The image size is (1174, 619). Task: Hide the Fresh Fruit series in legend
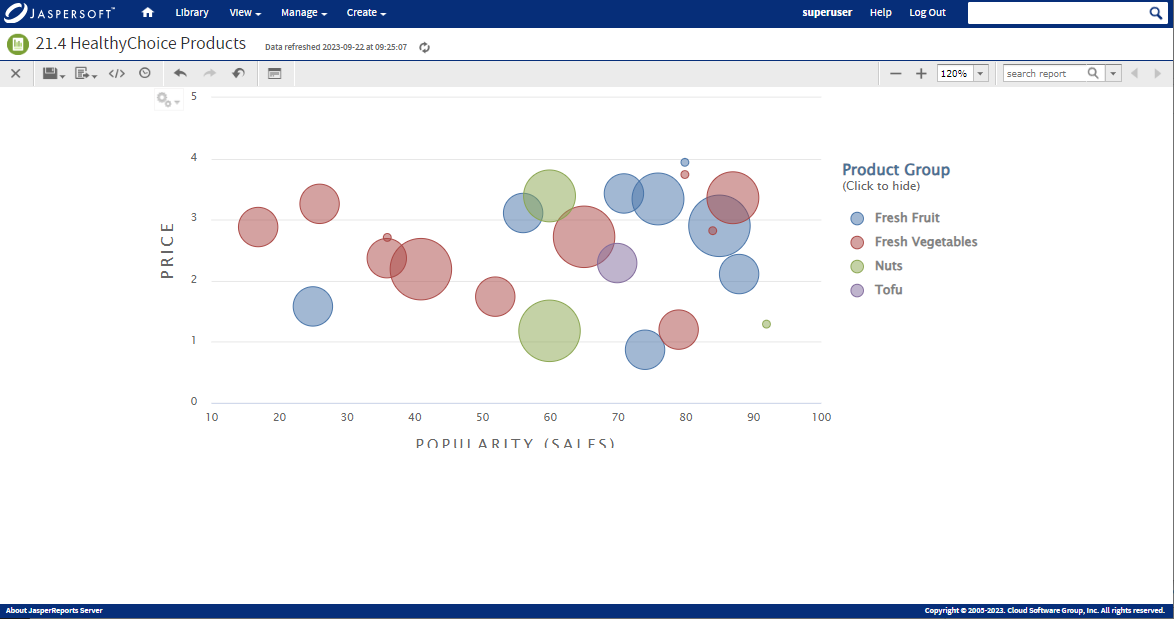(895, 218)
